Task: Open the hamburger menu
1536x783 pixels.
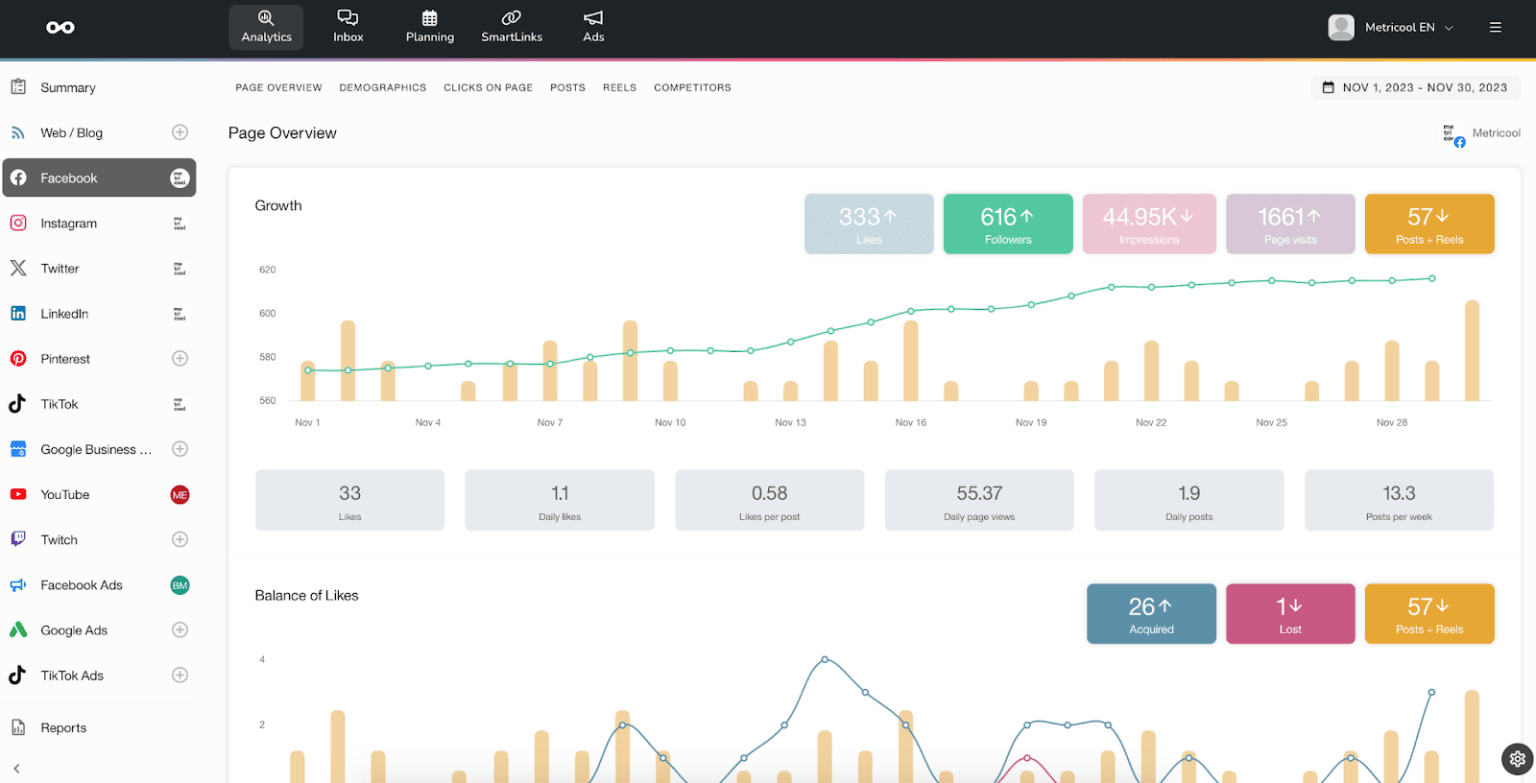Action: (x=1498, y=27)
